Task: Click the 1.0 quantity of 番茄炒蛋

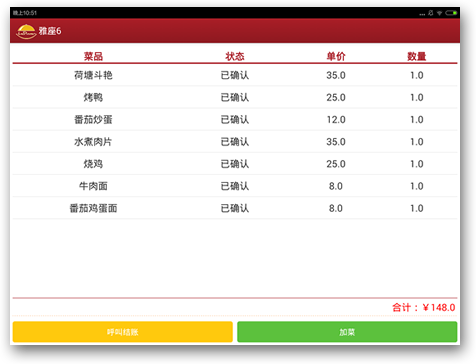Action: [417, 119]
